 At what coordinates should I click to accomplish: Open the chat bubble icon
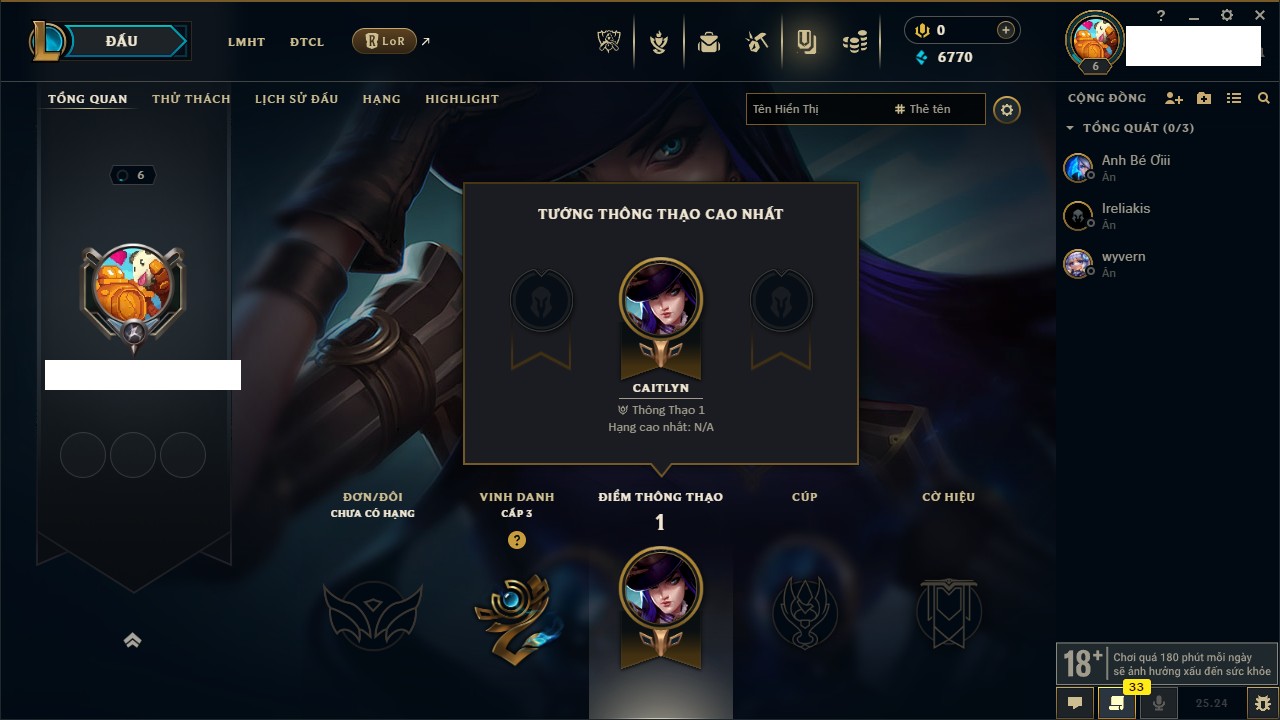coord(1075,703)
